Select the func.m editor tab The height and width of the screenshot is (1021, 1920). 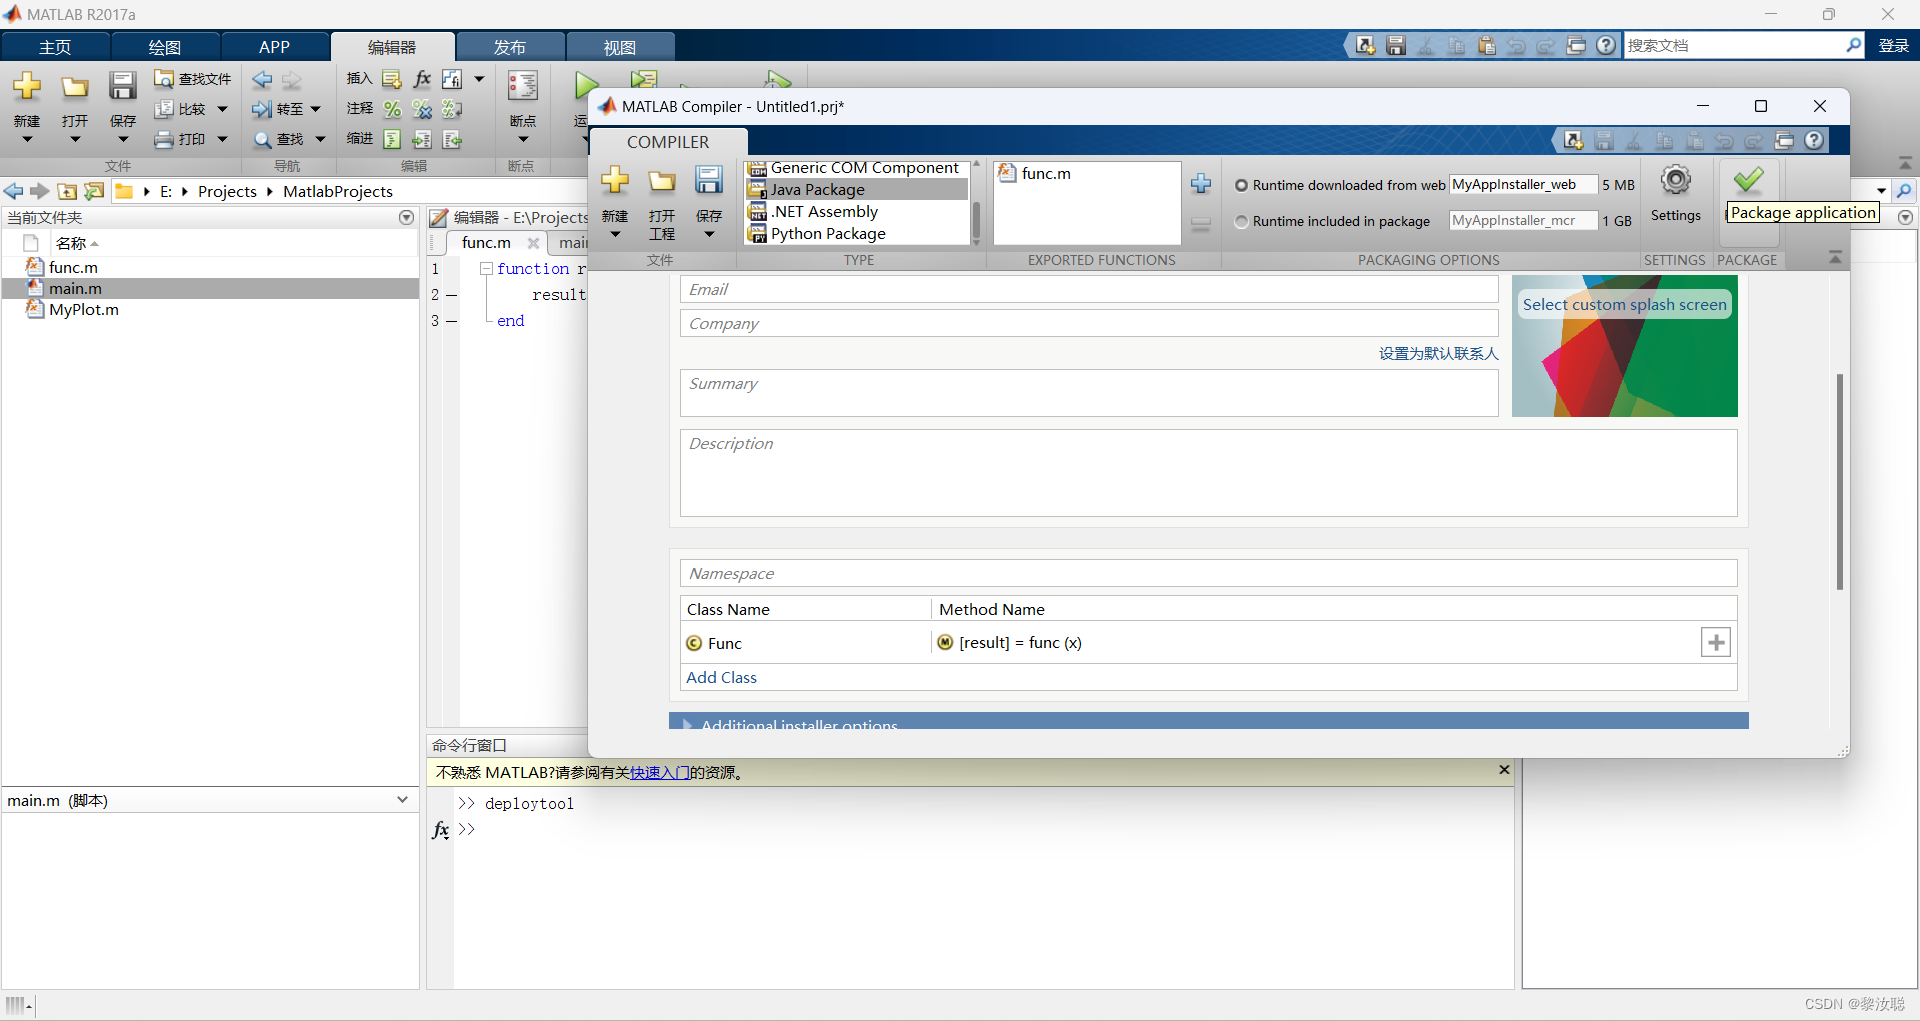click(486, 242)
